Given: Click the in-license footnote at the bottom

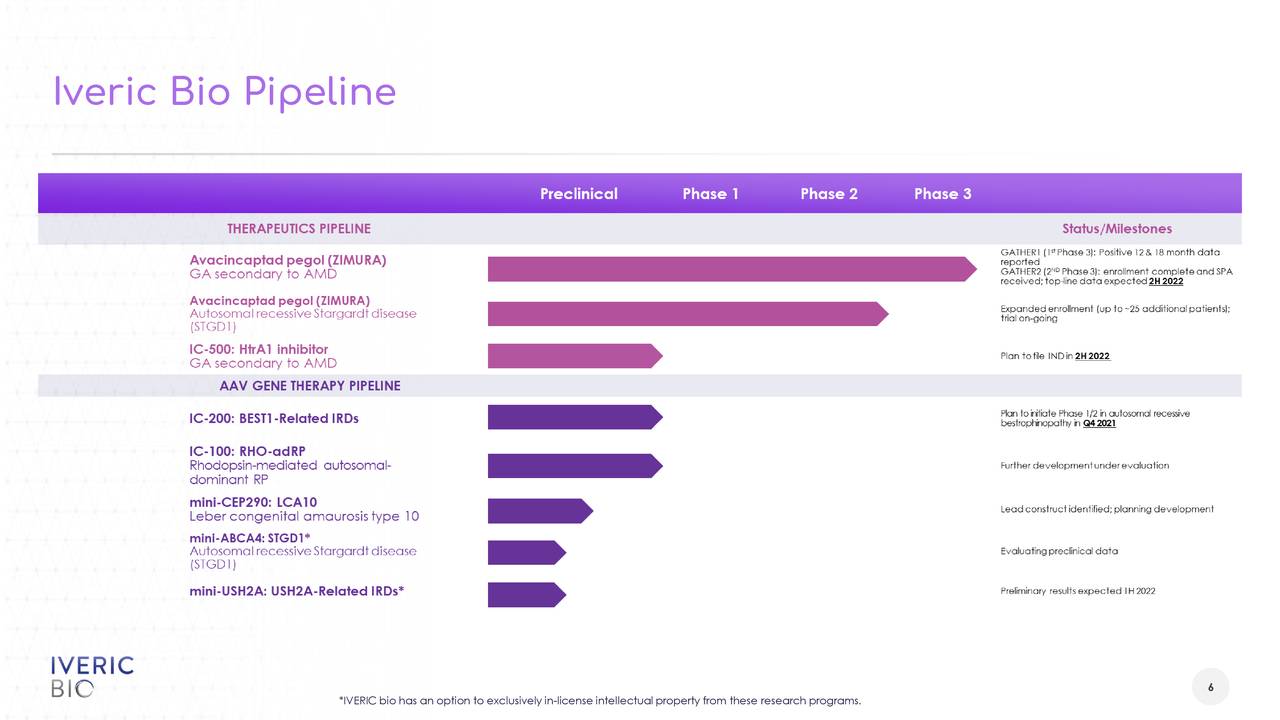Looking at the screenshot, I should (x=600, y=700).
